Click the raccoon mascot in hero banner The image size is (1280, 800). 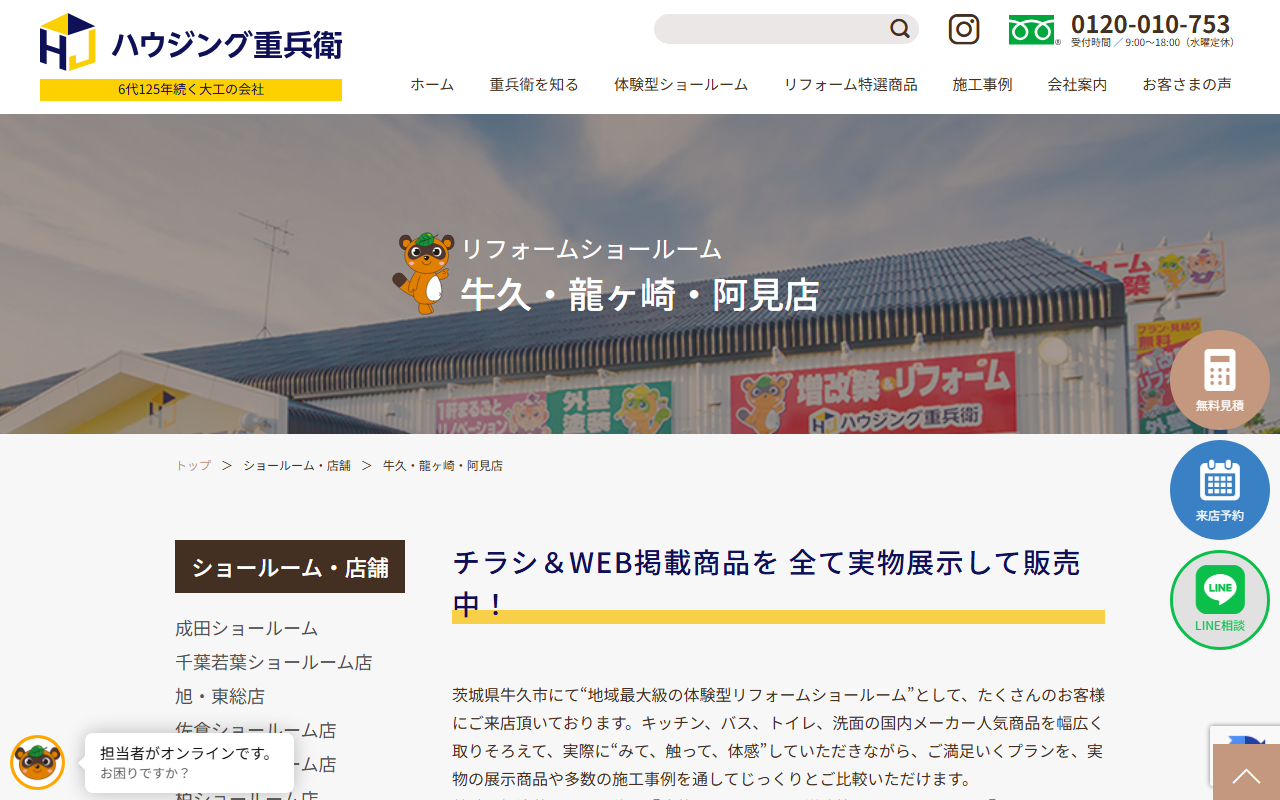point(425,273)
